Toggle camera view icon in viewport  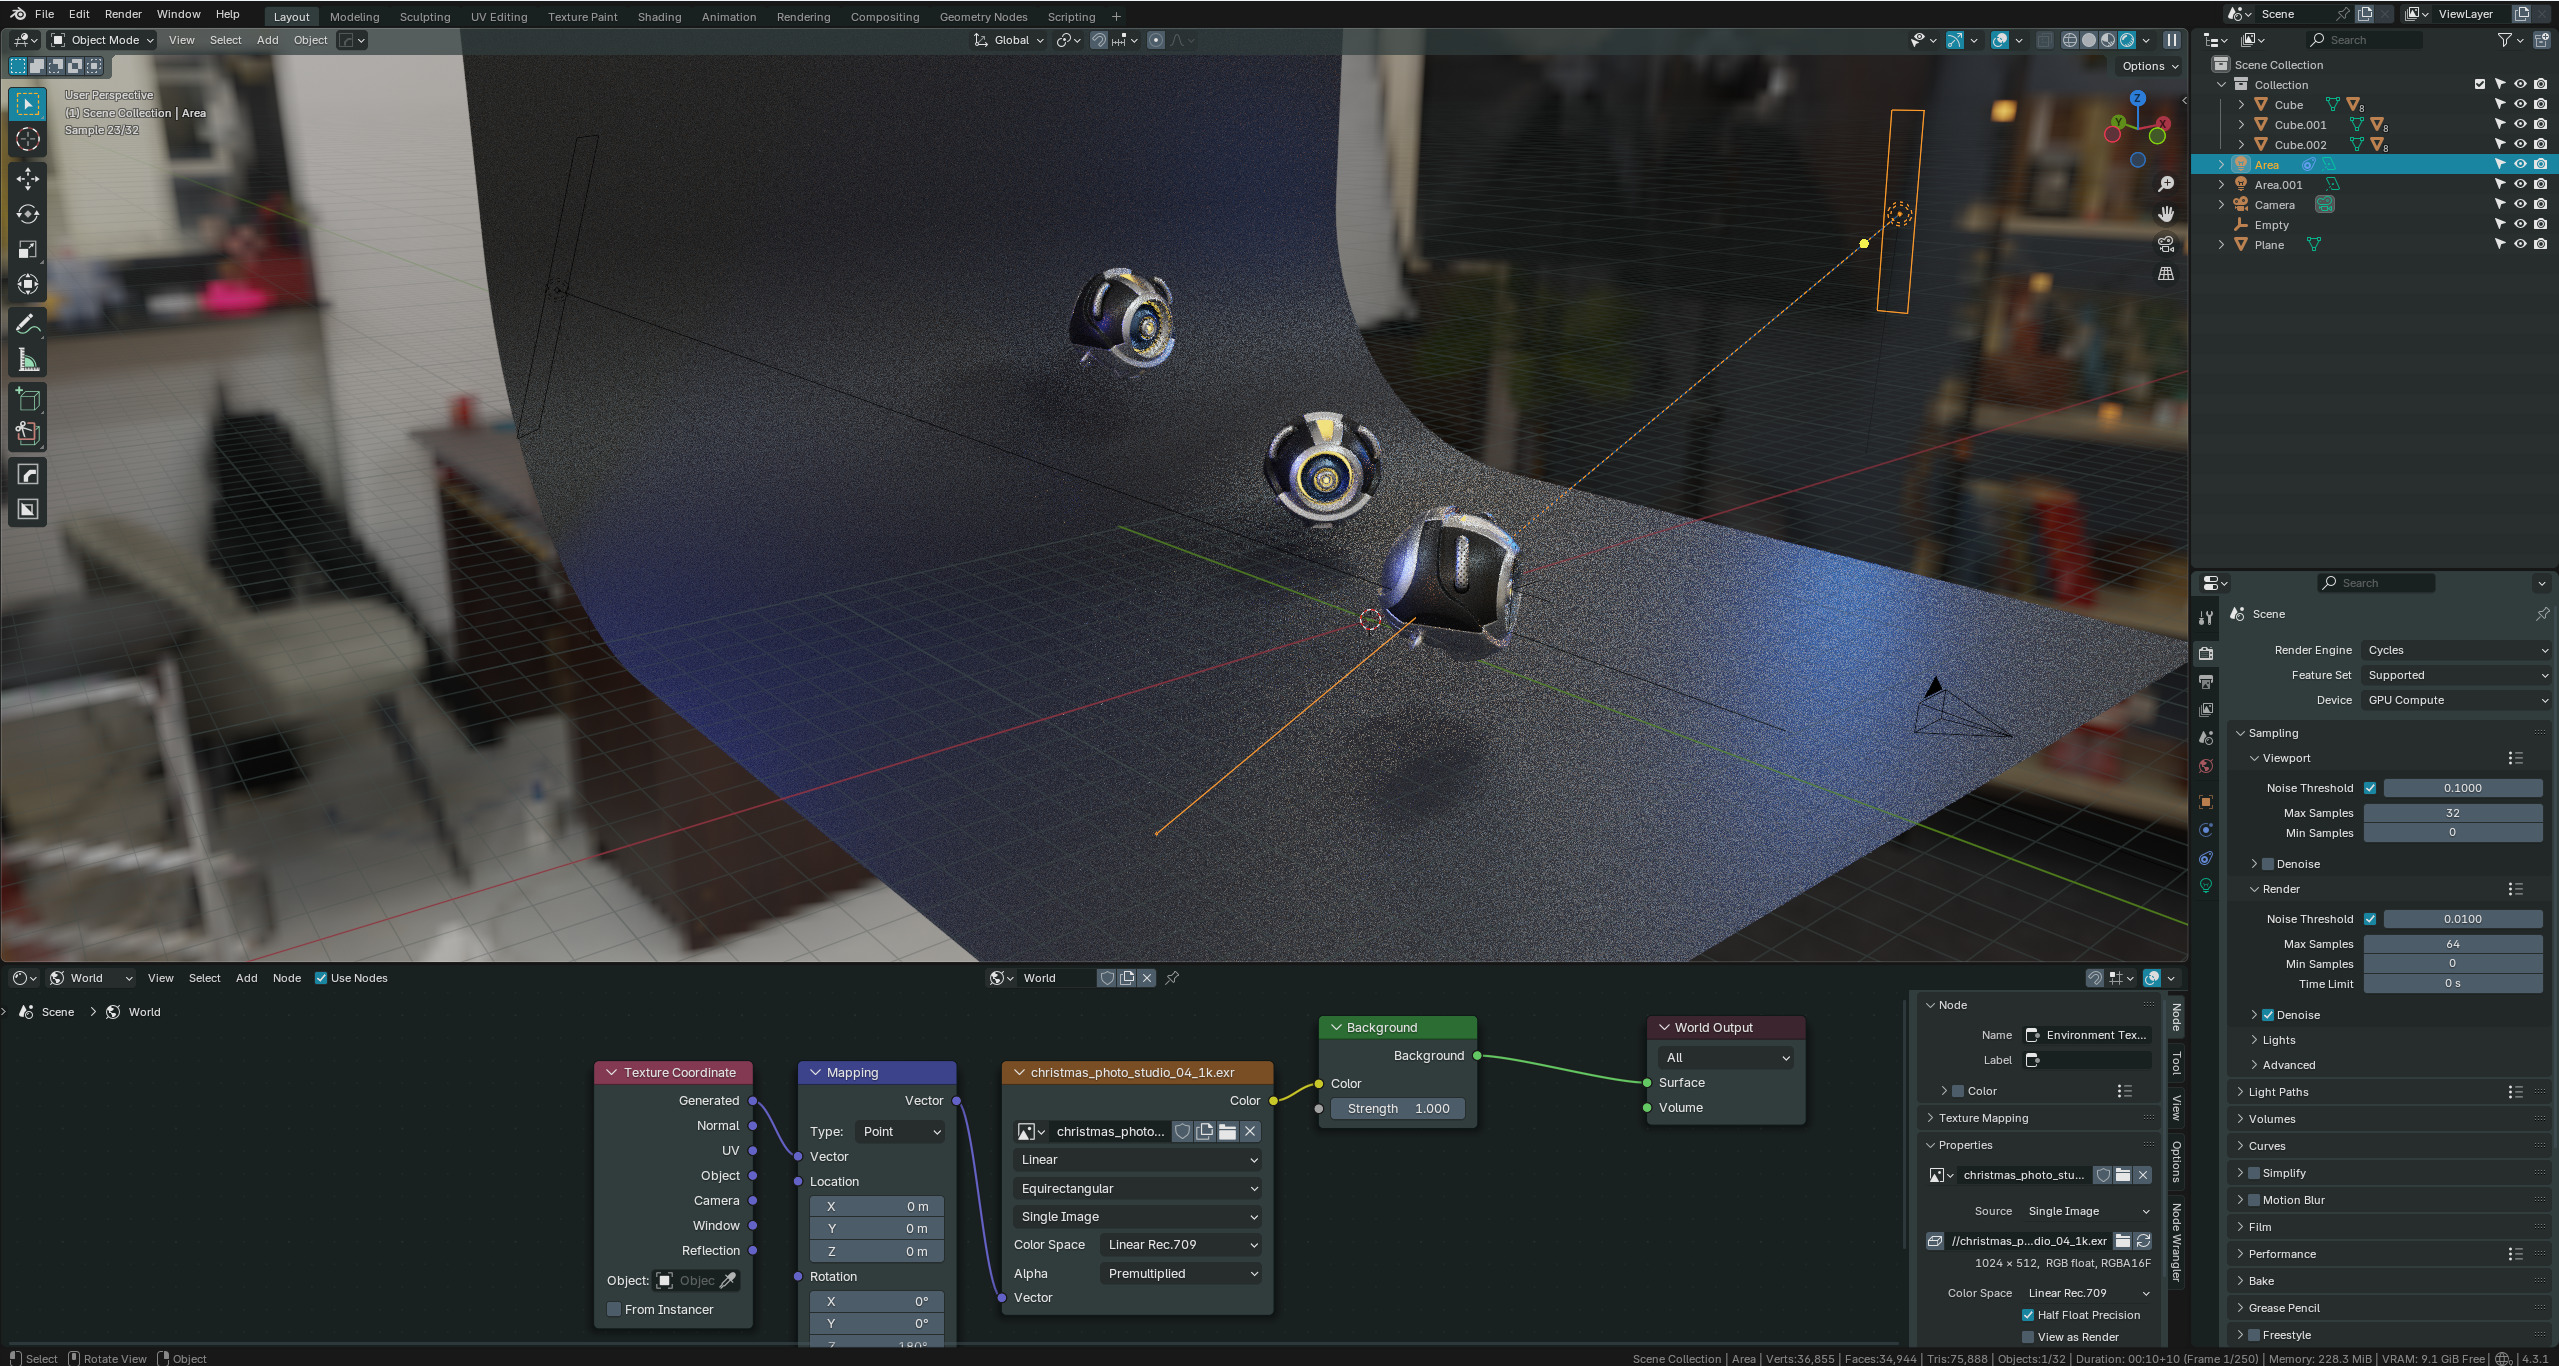[x=2166, y=244]
